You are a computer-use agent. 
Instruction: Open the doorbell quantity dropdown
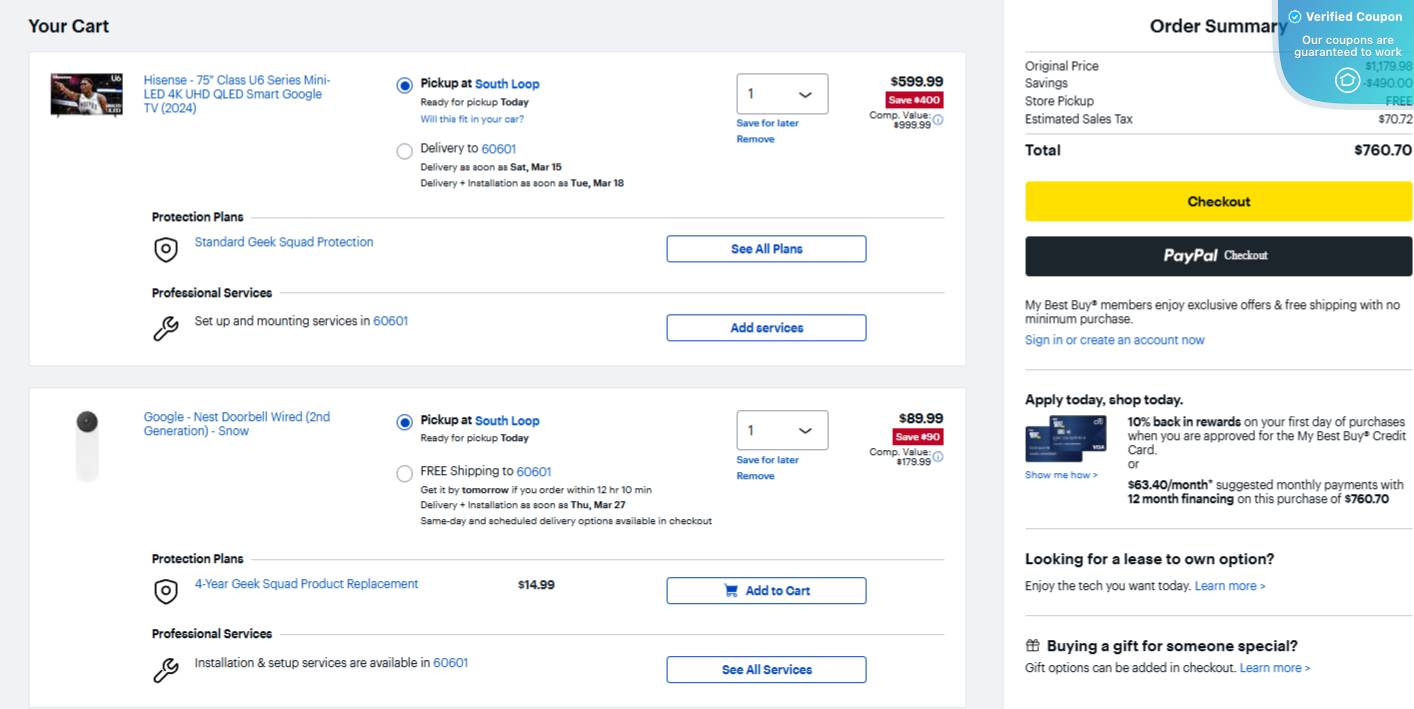click(x=782, y=430)
